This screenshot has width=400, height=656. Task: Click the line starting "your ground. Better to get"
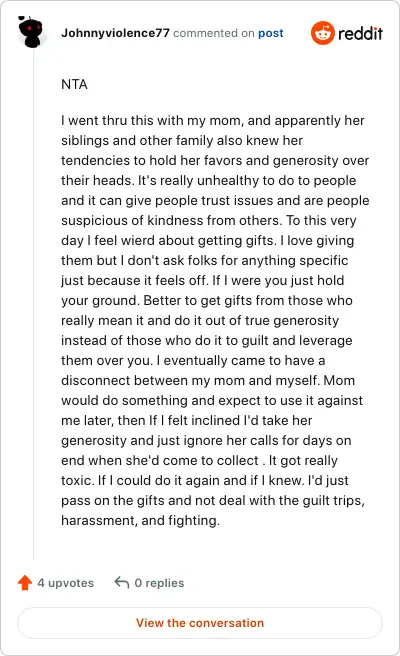point(207,300)
